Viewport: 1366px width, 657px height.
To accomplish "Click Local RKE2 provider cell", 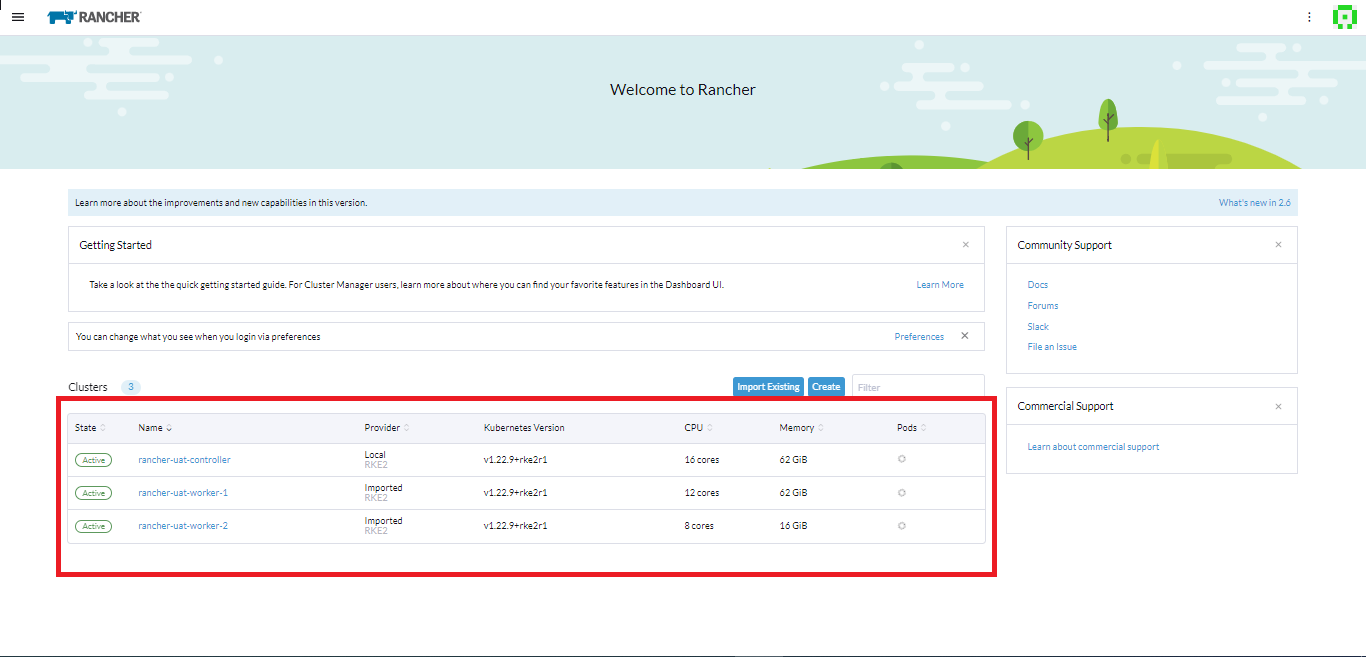I will [x=376, y=460].
